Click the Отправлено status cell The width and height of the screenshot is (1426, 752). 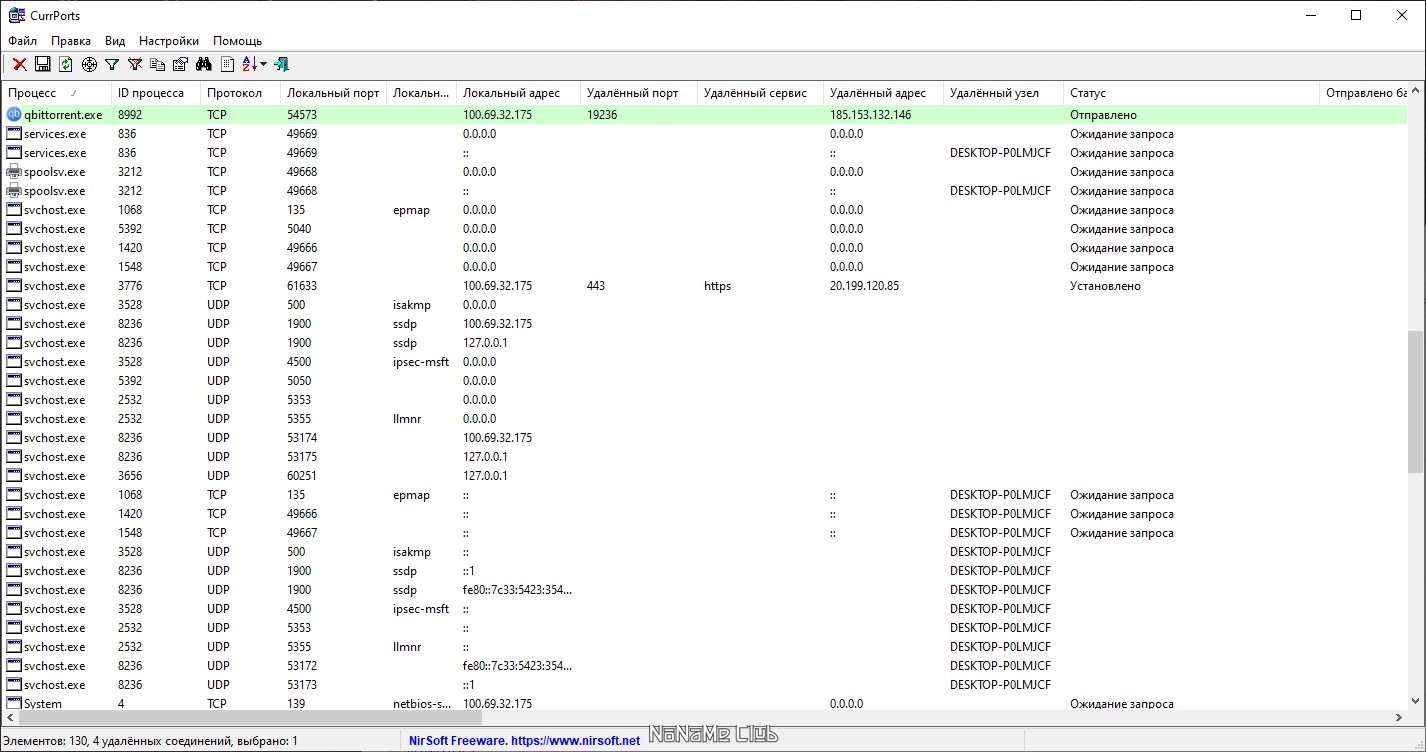1103,115
